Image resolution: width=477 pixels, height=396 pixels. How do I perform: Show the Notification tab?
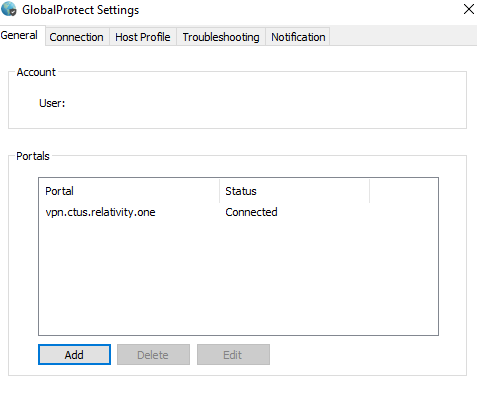click(x=298, y=37)
